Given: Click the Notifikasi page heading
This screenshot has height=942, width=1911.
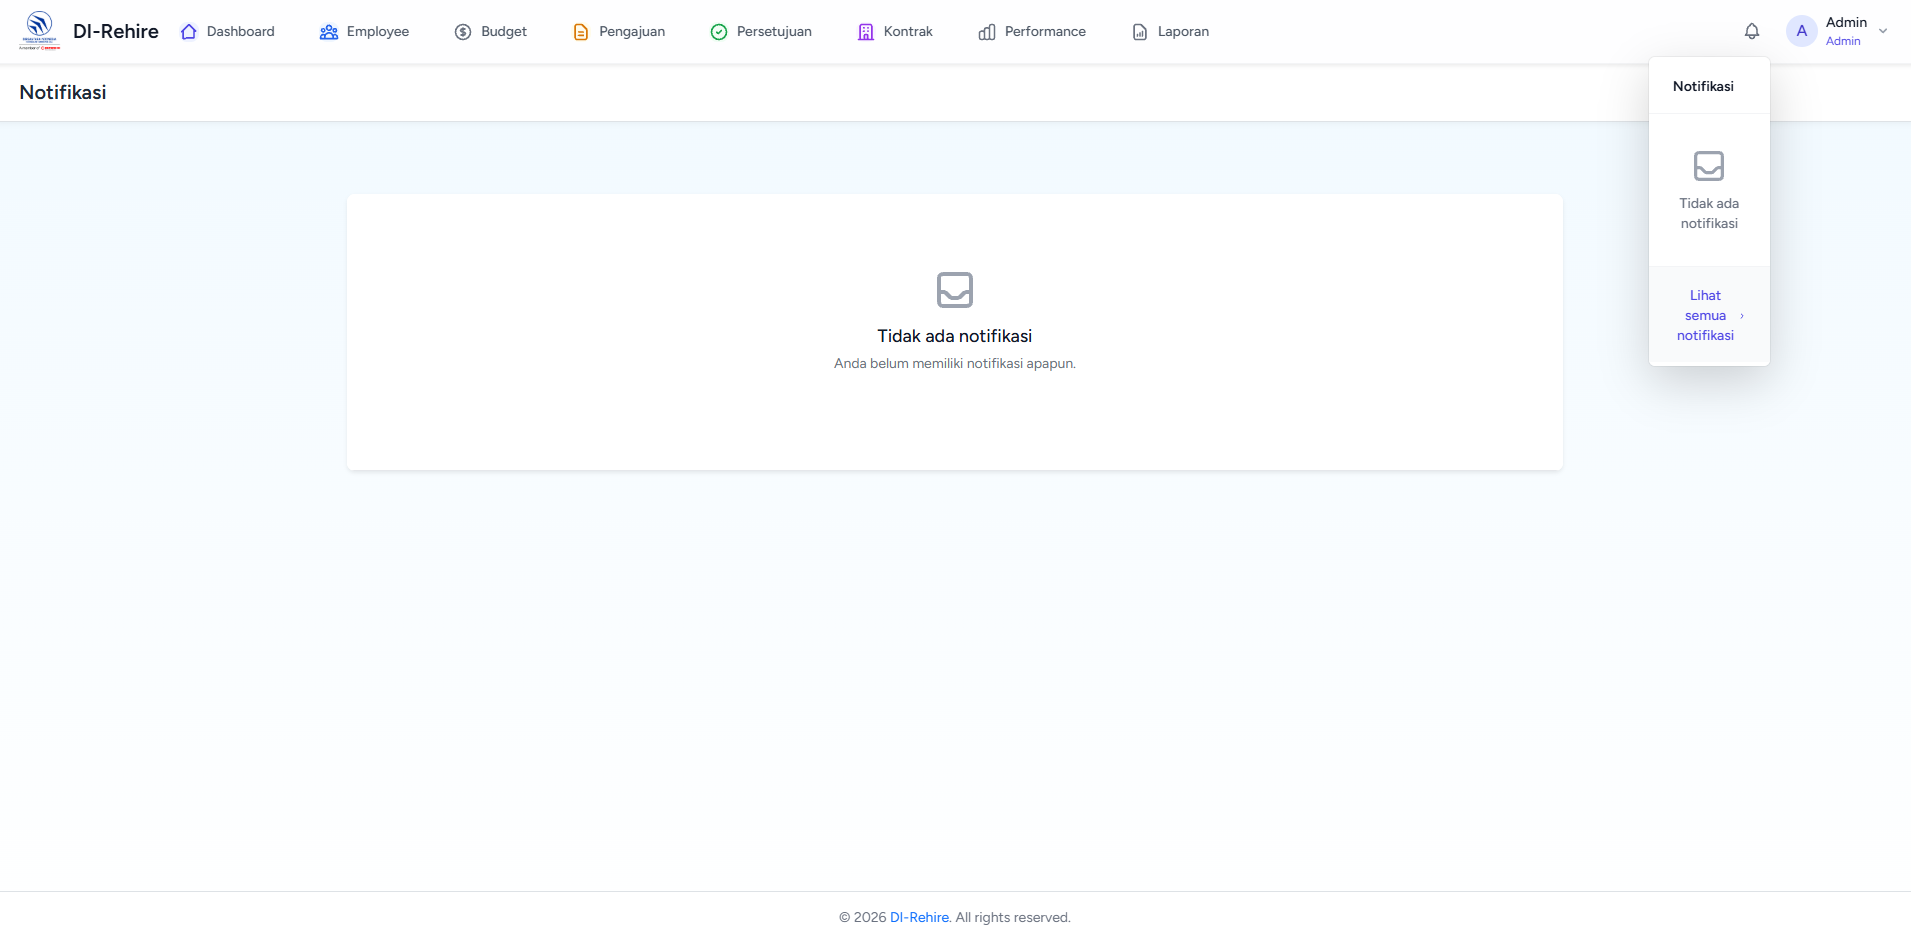Looking at the screenshot, I should point(63,92).
